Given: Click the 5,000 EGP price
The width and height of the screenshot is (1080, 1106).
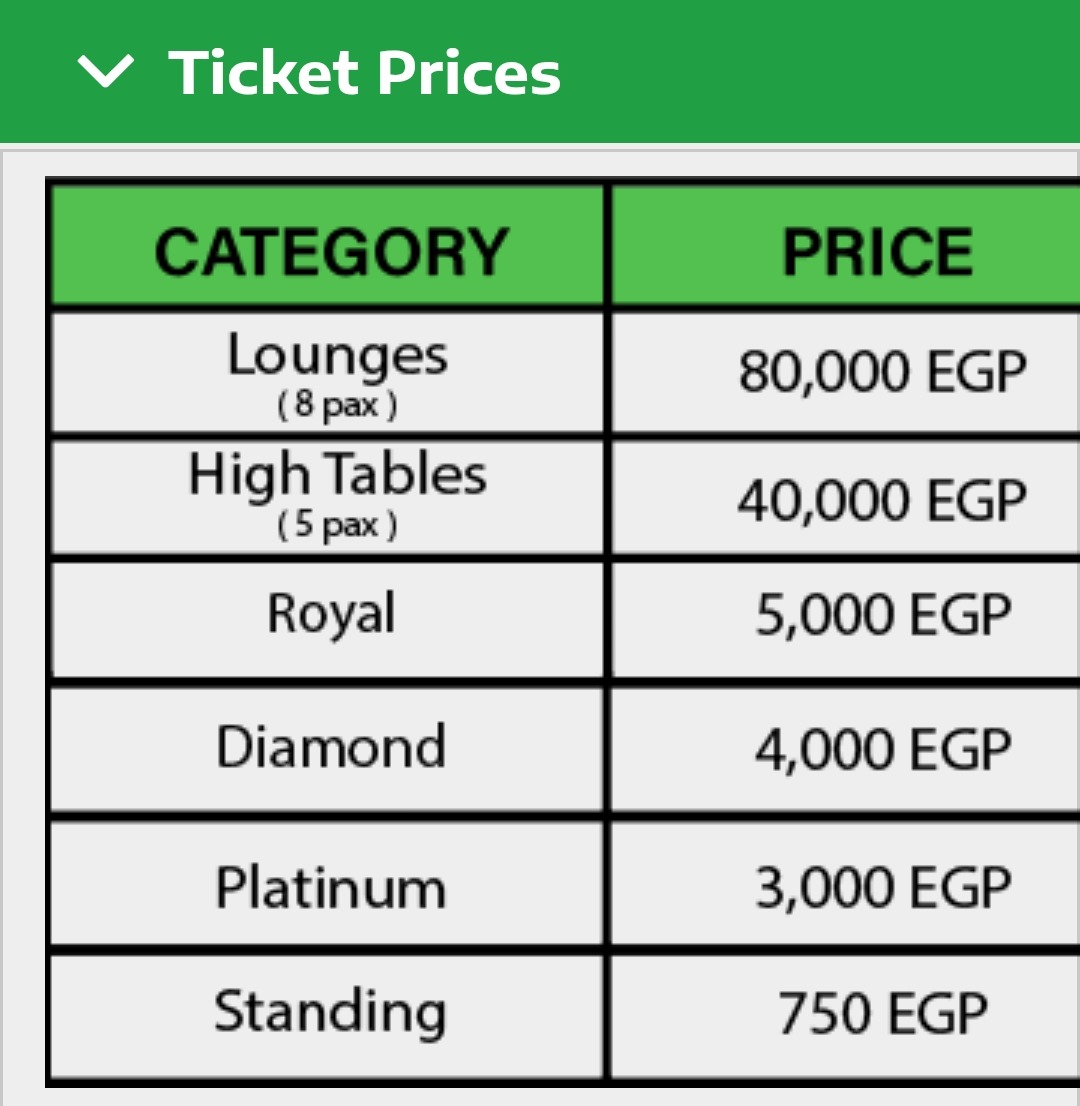Looking at the screenshot, I should click(882, 615).
